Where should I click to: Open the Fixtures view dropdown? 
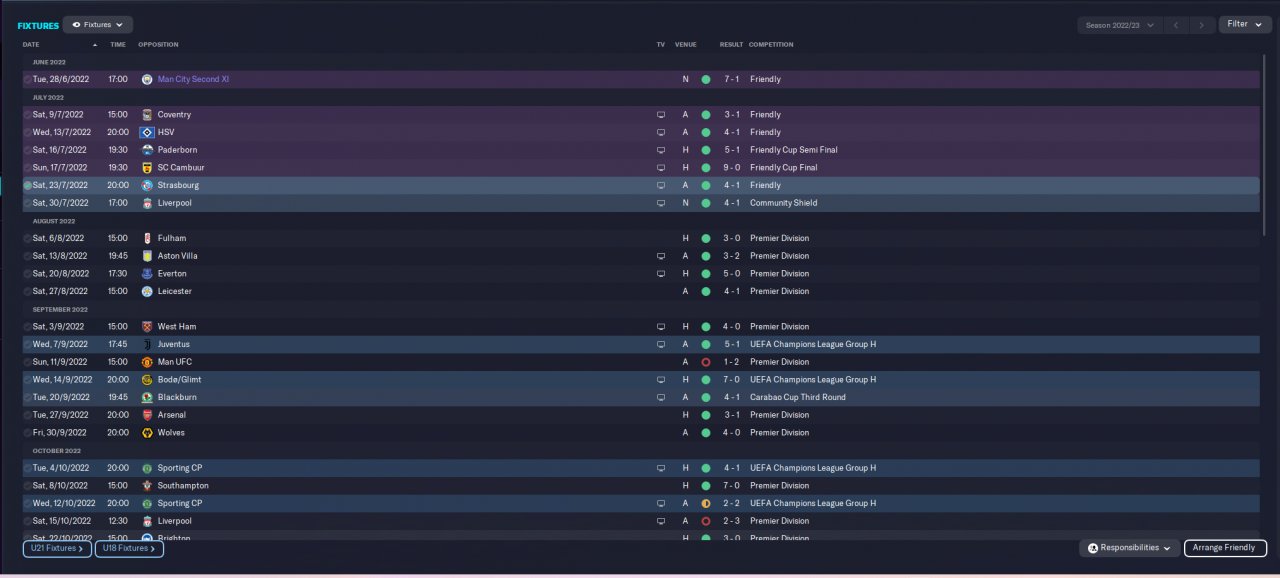[x=98, y=24]
